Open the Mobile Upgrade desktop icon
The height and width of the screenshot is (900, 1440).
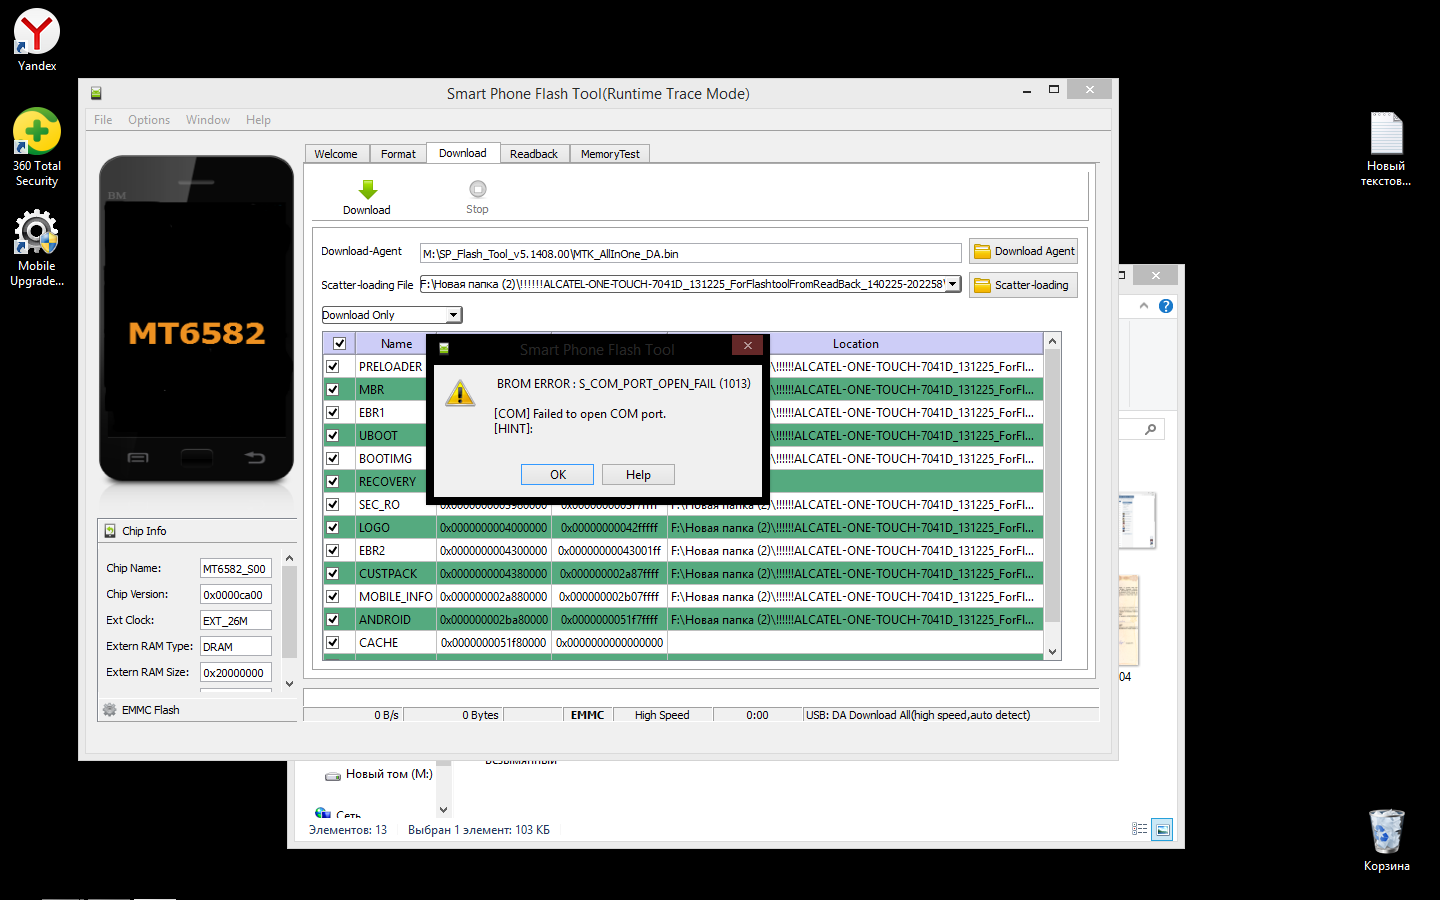tap(37, 248)
